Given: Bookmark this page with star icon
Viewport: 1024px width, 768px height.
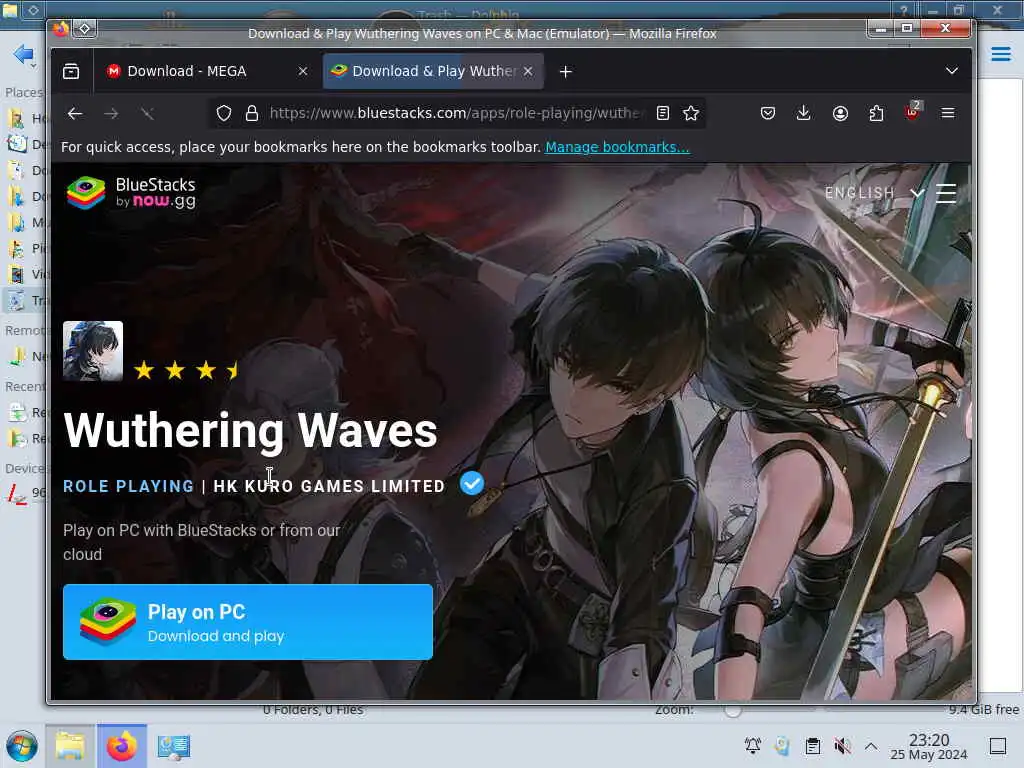Looking at the screenshot, I should [691, 114].
